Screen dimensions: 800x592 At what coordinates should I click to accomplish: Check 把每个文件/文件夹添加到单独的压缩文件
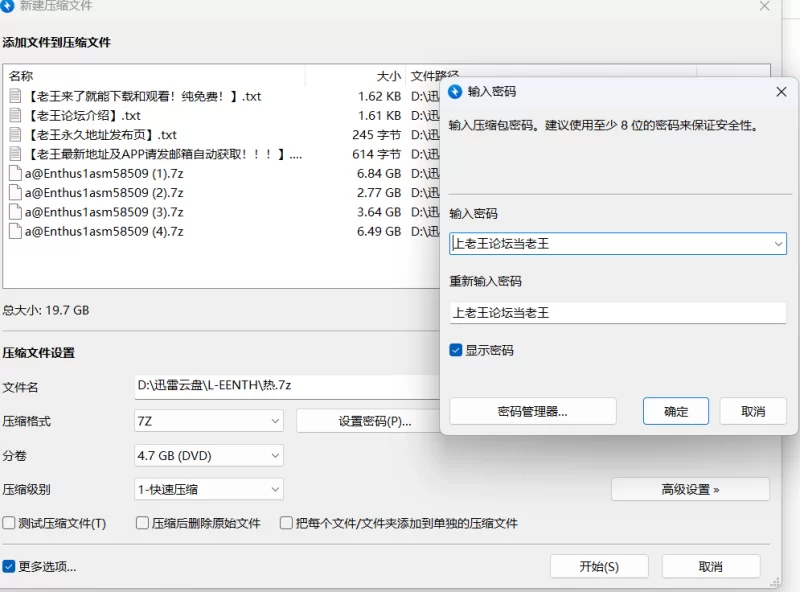click(x=286, y=523)
